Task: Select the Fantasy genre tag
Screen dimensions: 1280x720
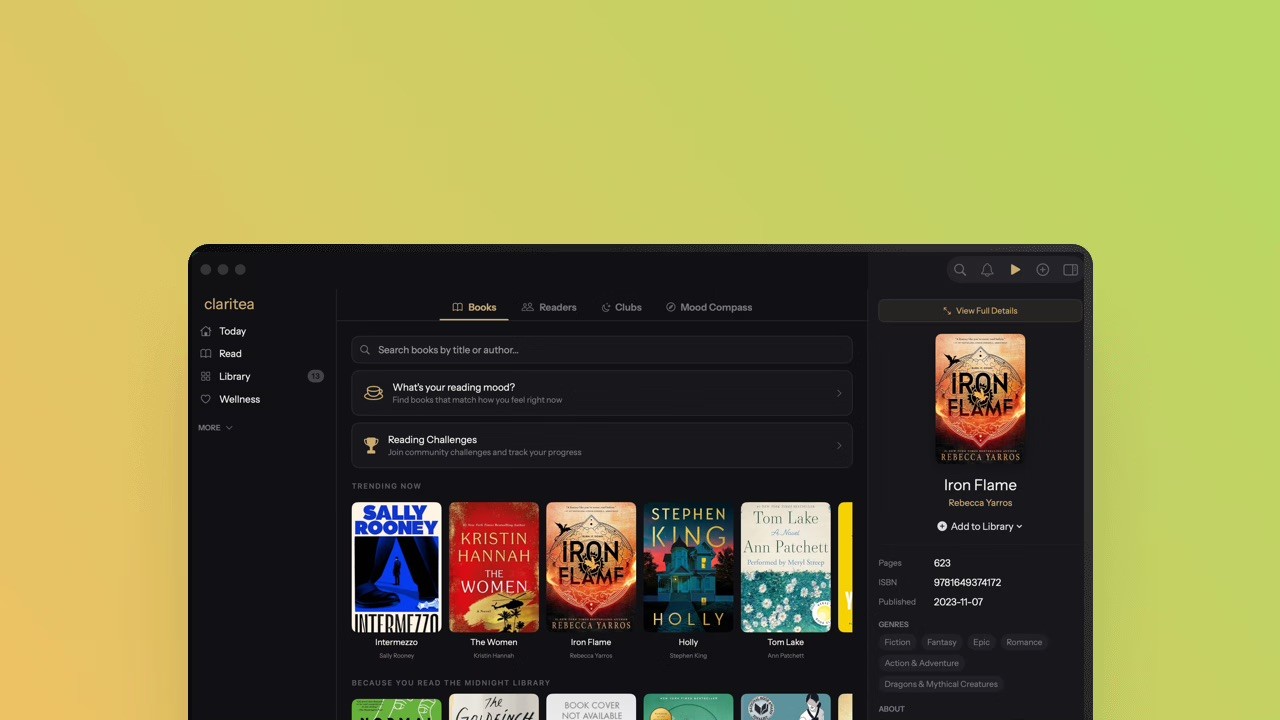Action: (941, 642)
